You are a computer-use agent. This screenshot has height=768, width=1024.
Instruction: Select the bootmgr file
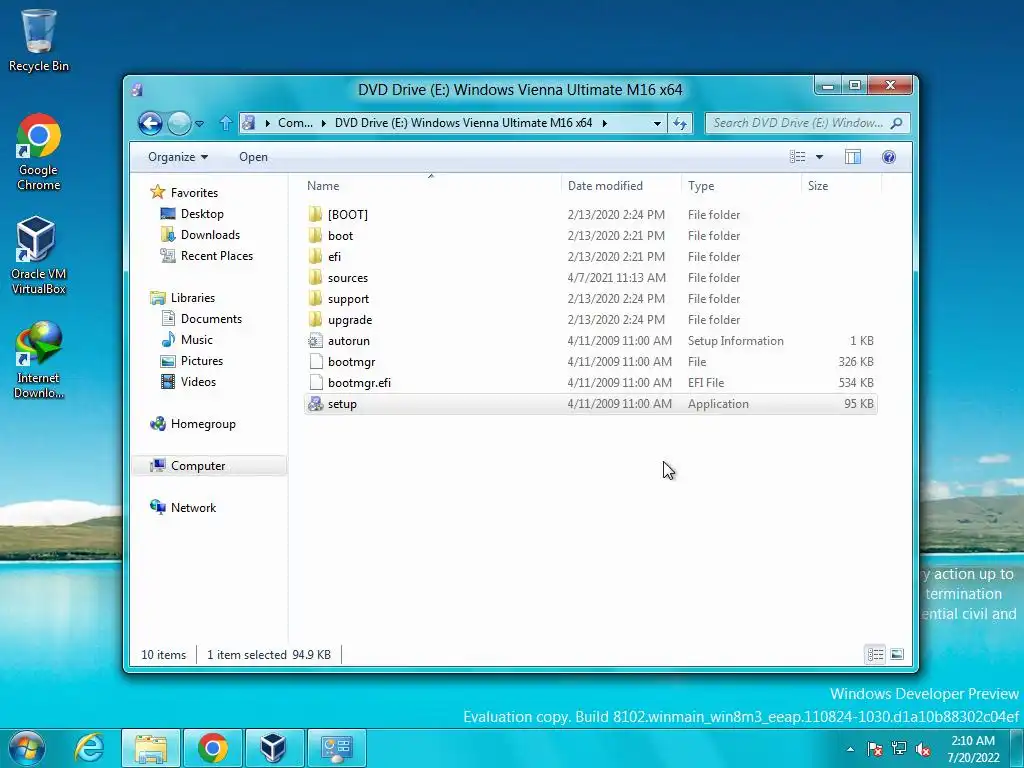pos(590,362)
